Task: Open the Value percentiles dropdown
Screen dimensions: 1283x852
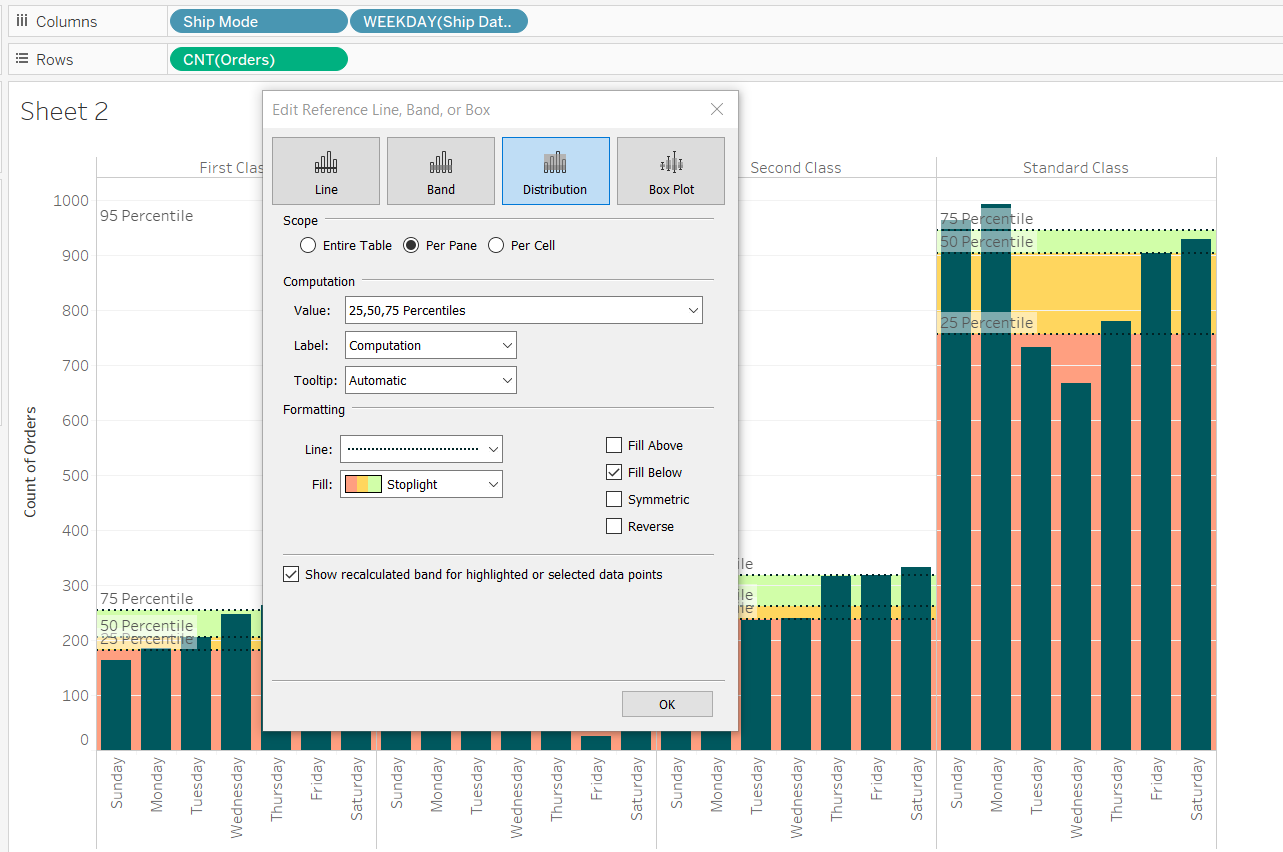Action: click(x=524, y=310)
